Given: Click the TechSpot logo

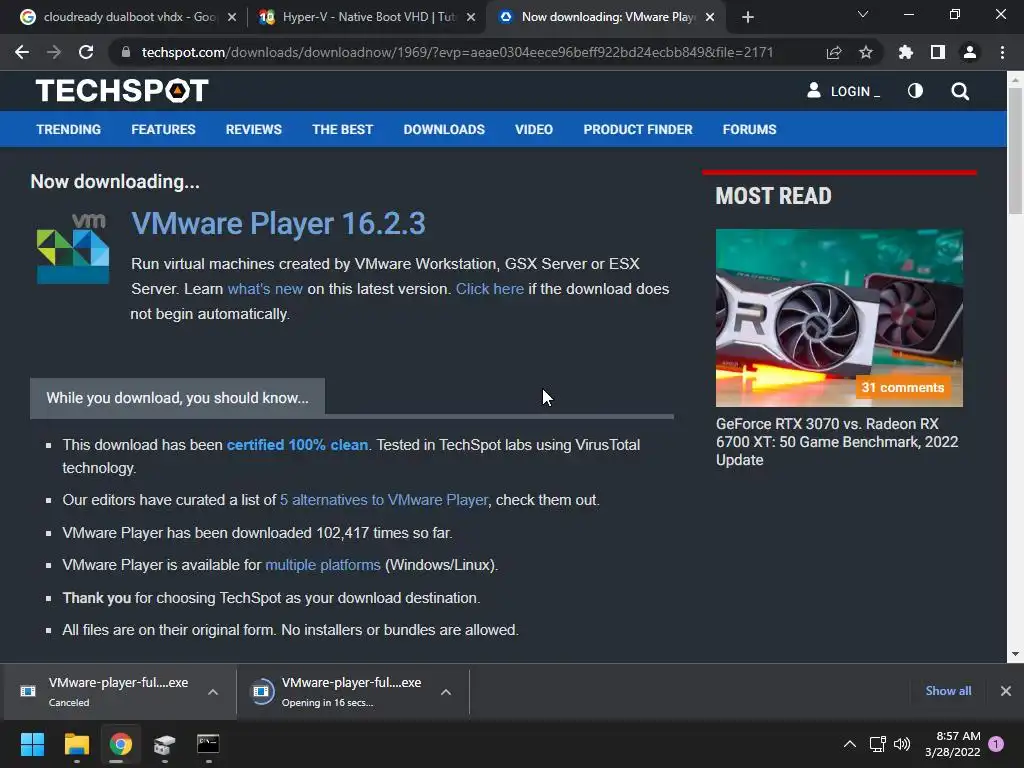Looking at the screenshot, I should pyautogui.click(x=122, y=91).
